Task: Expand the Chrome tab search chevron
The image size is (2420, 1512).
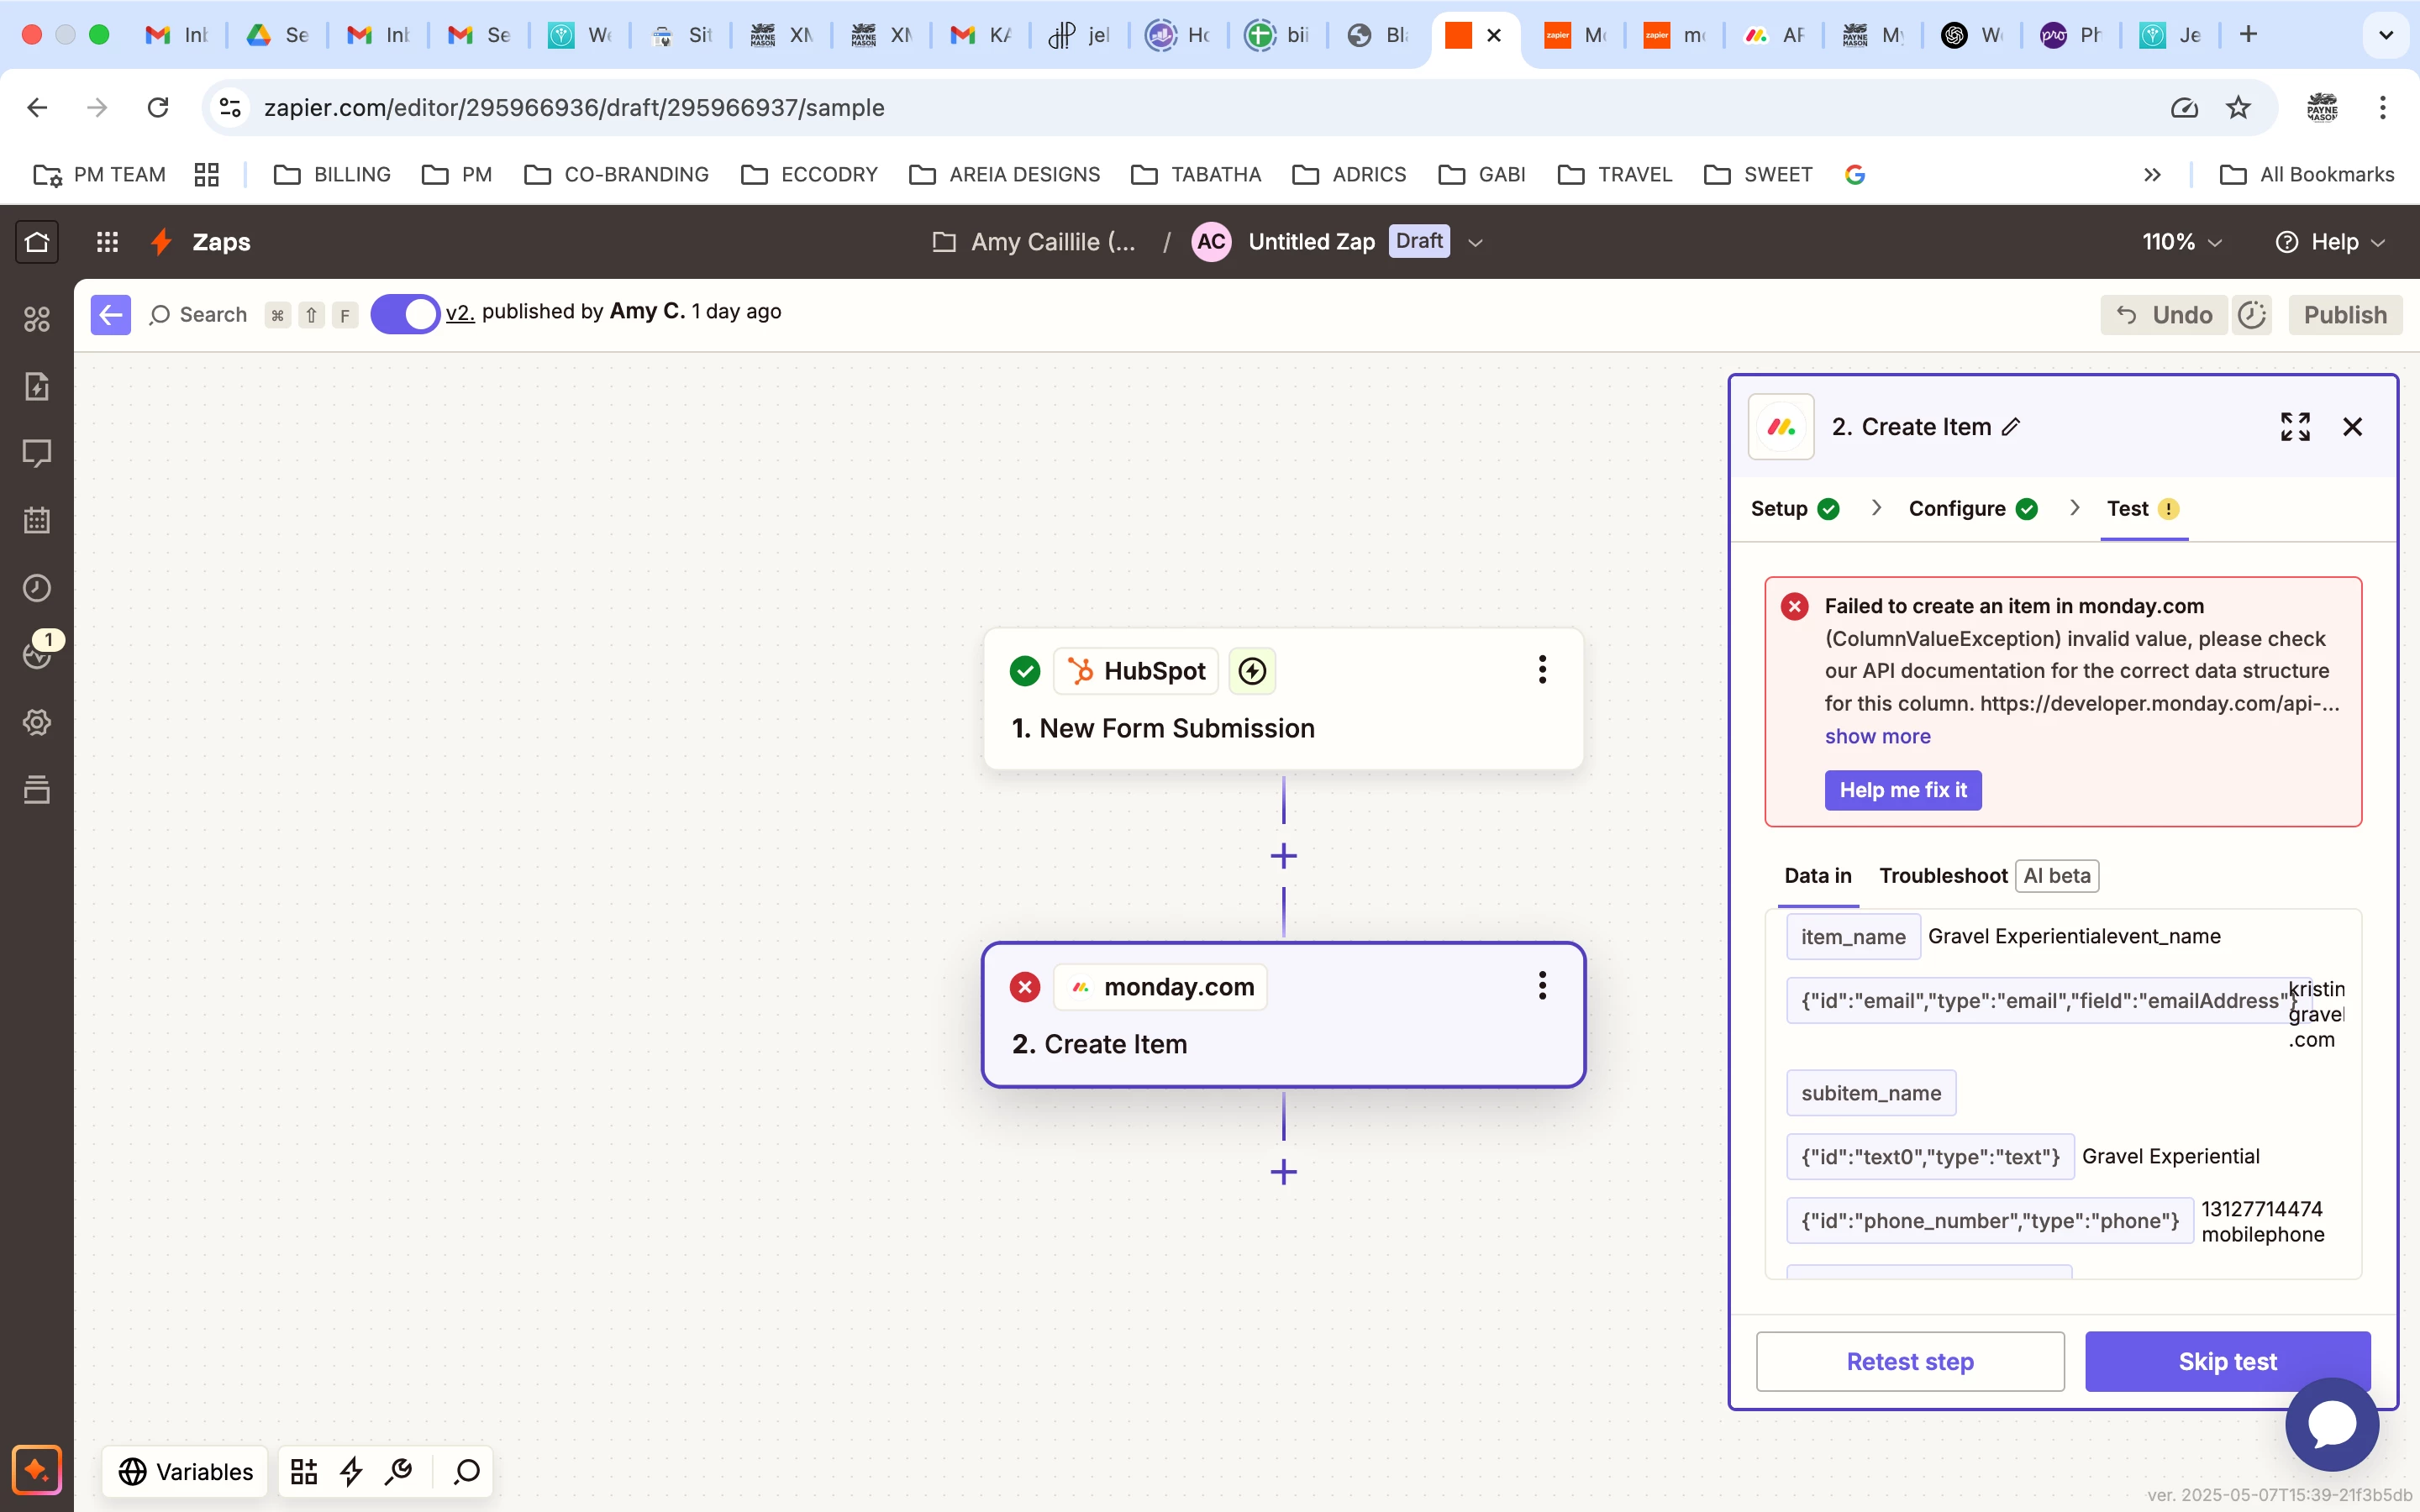Action: (x=2386, y=35)
